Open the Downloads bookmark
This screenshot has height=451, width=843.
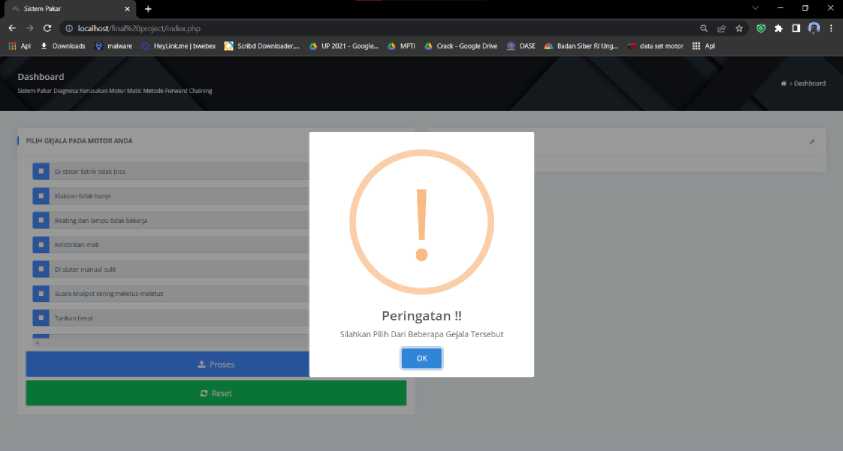(63, 46)
